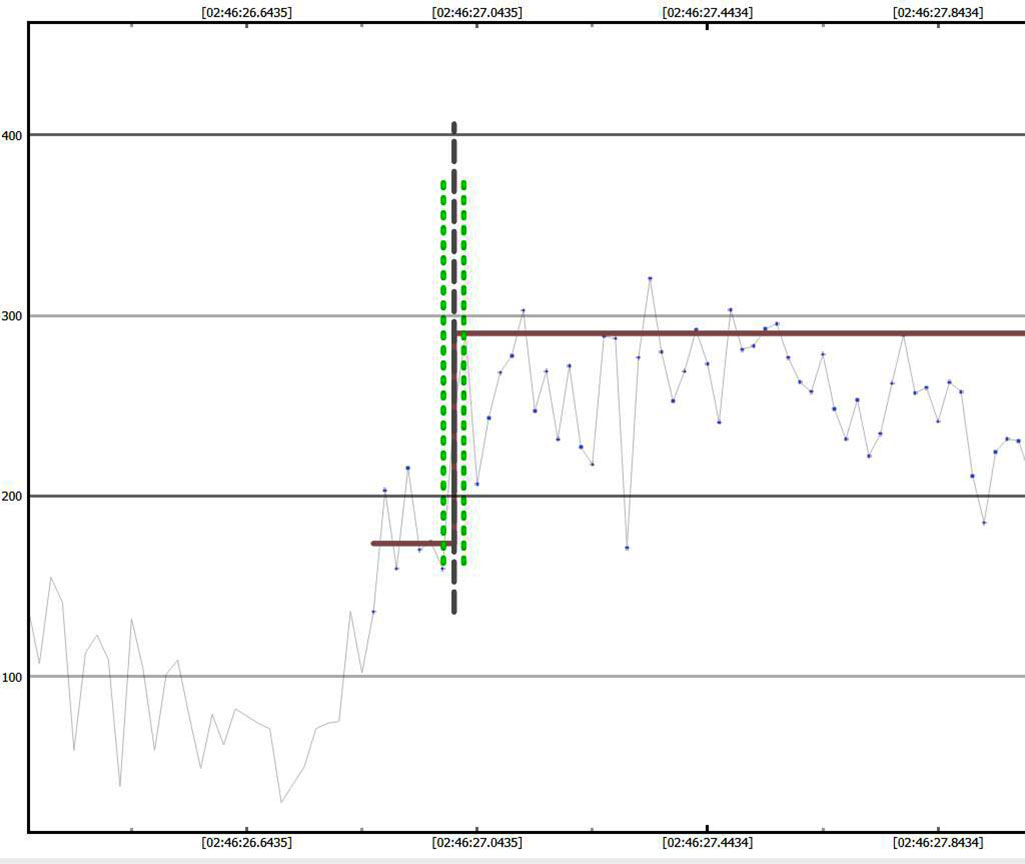Select the highest data point peak near 320
This screenshot has height=864, width=1025.
pos(650,278)
